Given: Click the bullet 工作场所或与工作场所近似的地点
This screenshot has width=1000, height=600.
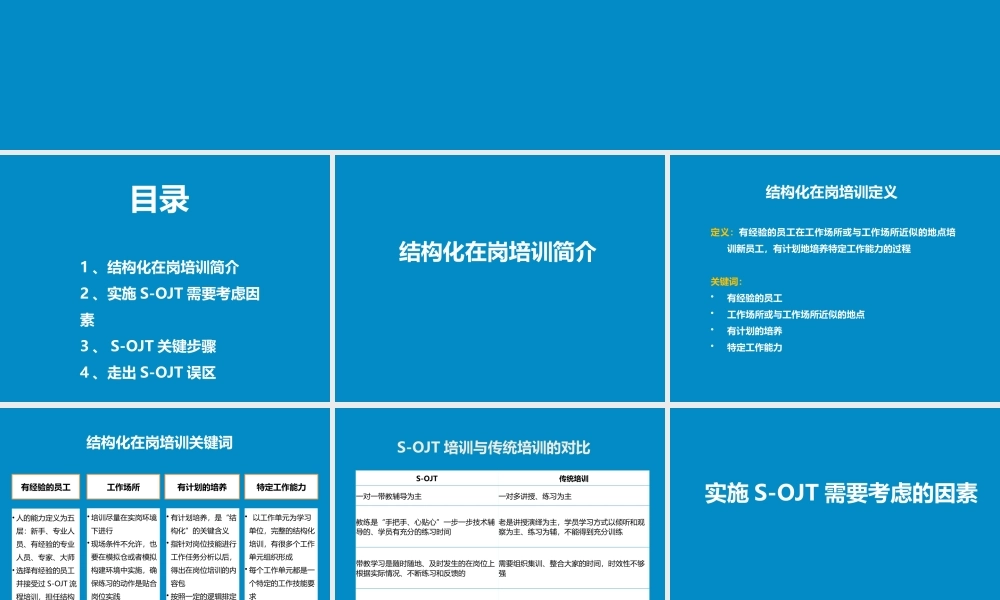Looking at the screenshot, I should [796, 314].
